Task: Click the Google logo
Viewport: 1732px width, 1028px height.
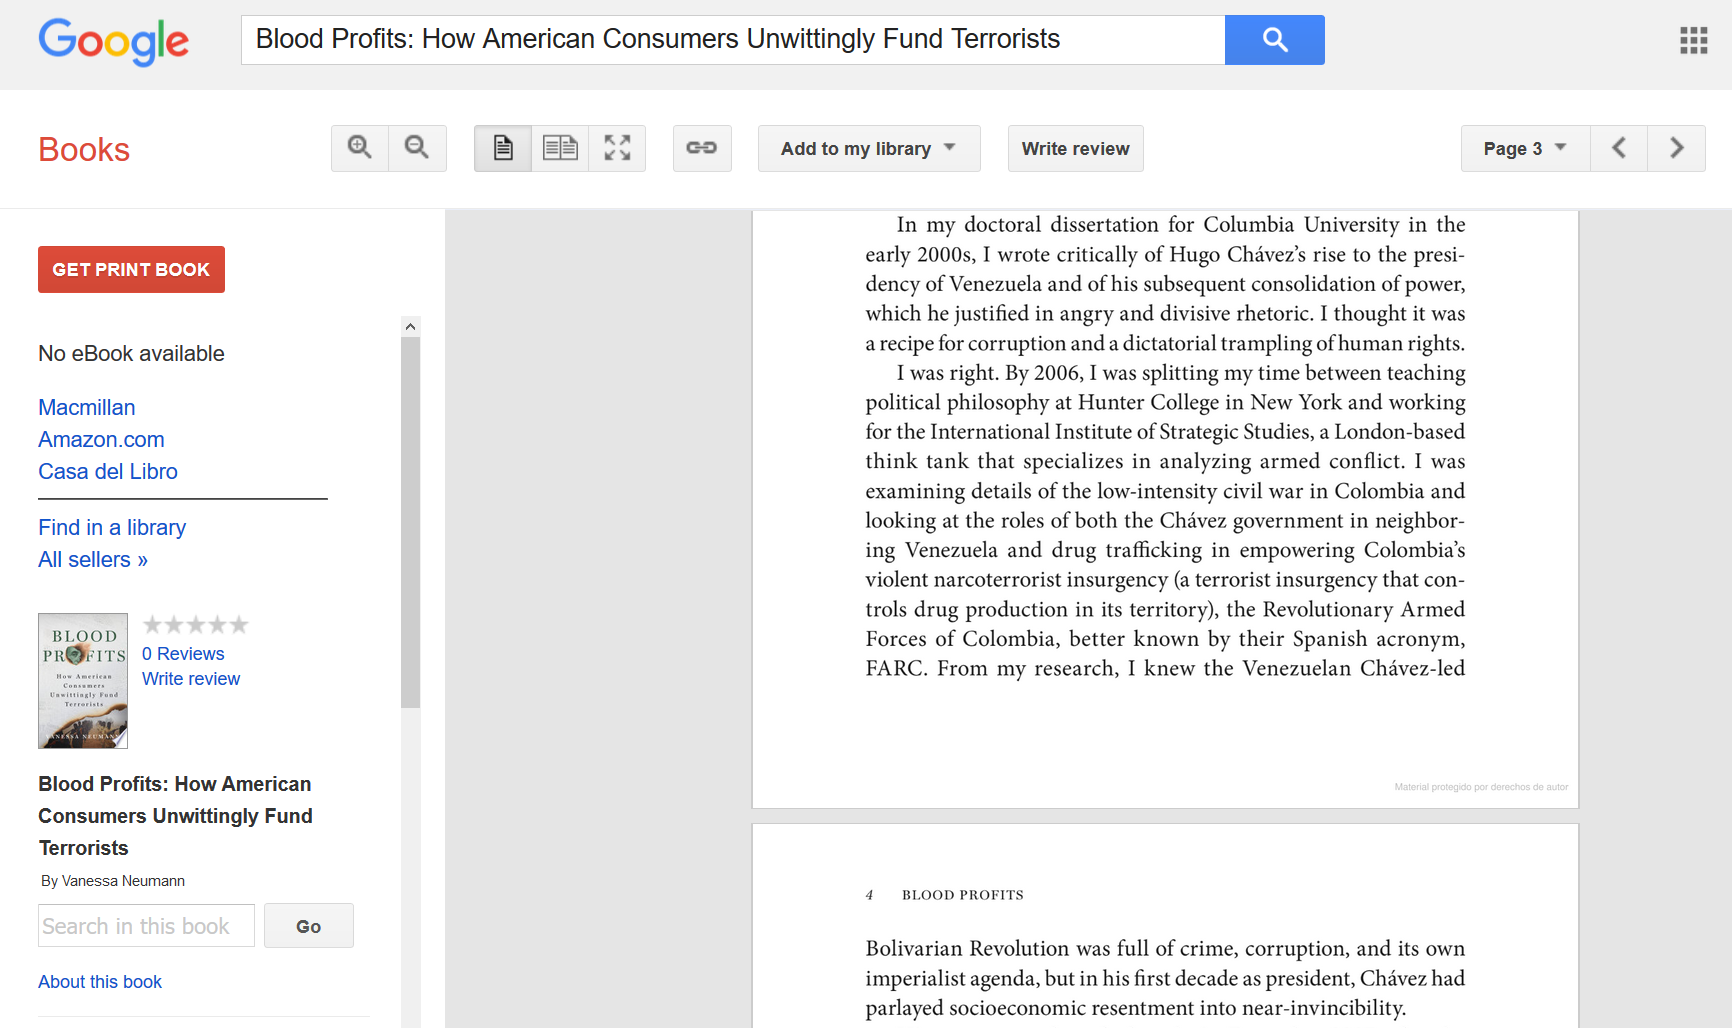Action: click(x=113, y=41)
